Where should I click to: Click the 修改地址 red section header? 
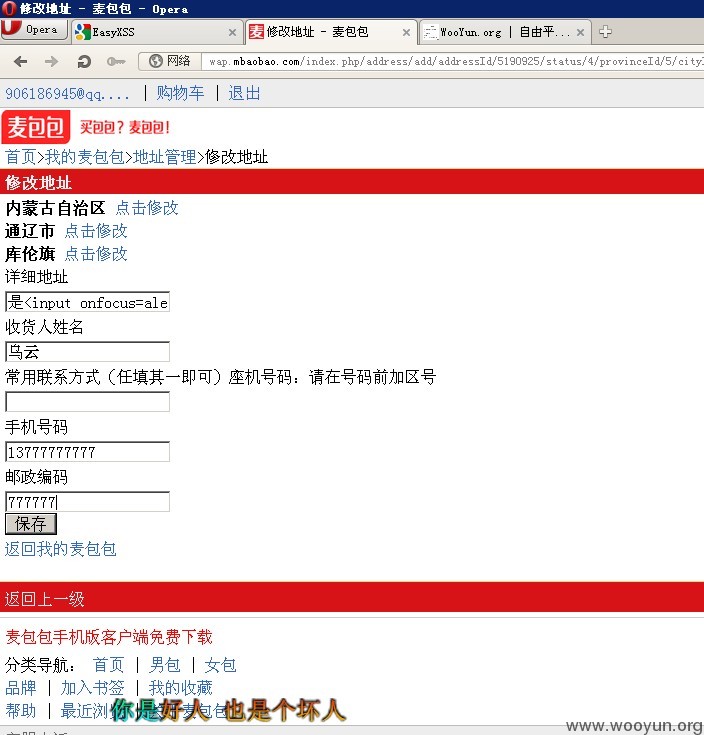point(352,182)
